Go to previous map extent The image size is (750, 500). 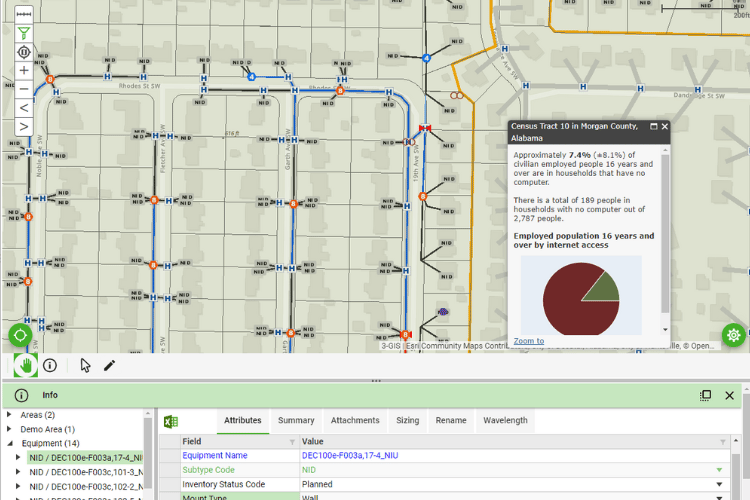[x=23, y=108]
